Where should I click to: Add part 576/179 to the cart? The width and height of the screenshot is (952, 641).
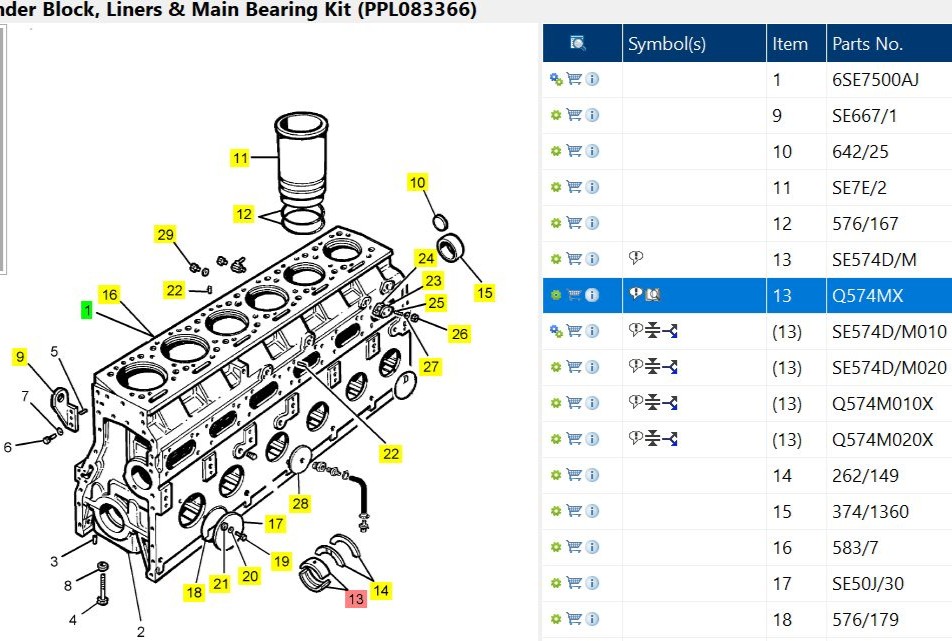[x=574, y=619]
